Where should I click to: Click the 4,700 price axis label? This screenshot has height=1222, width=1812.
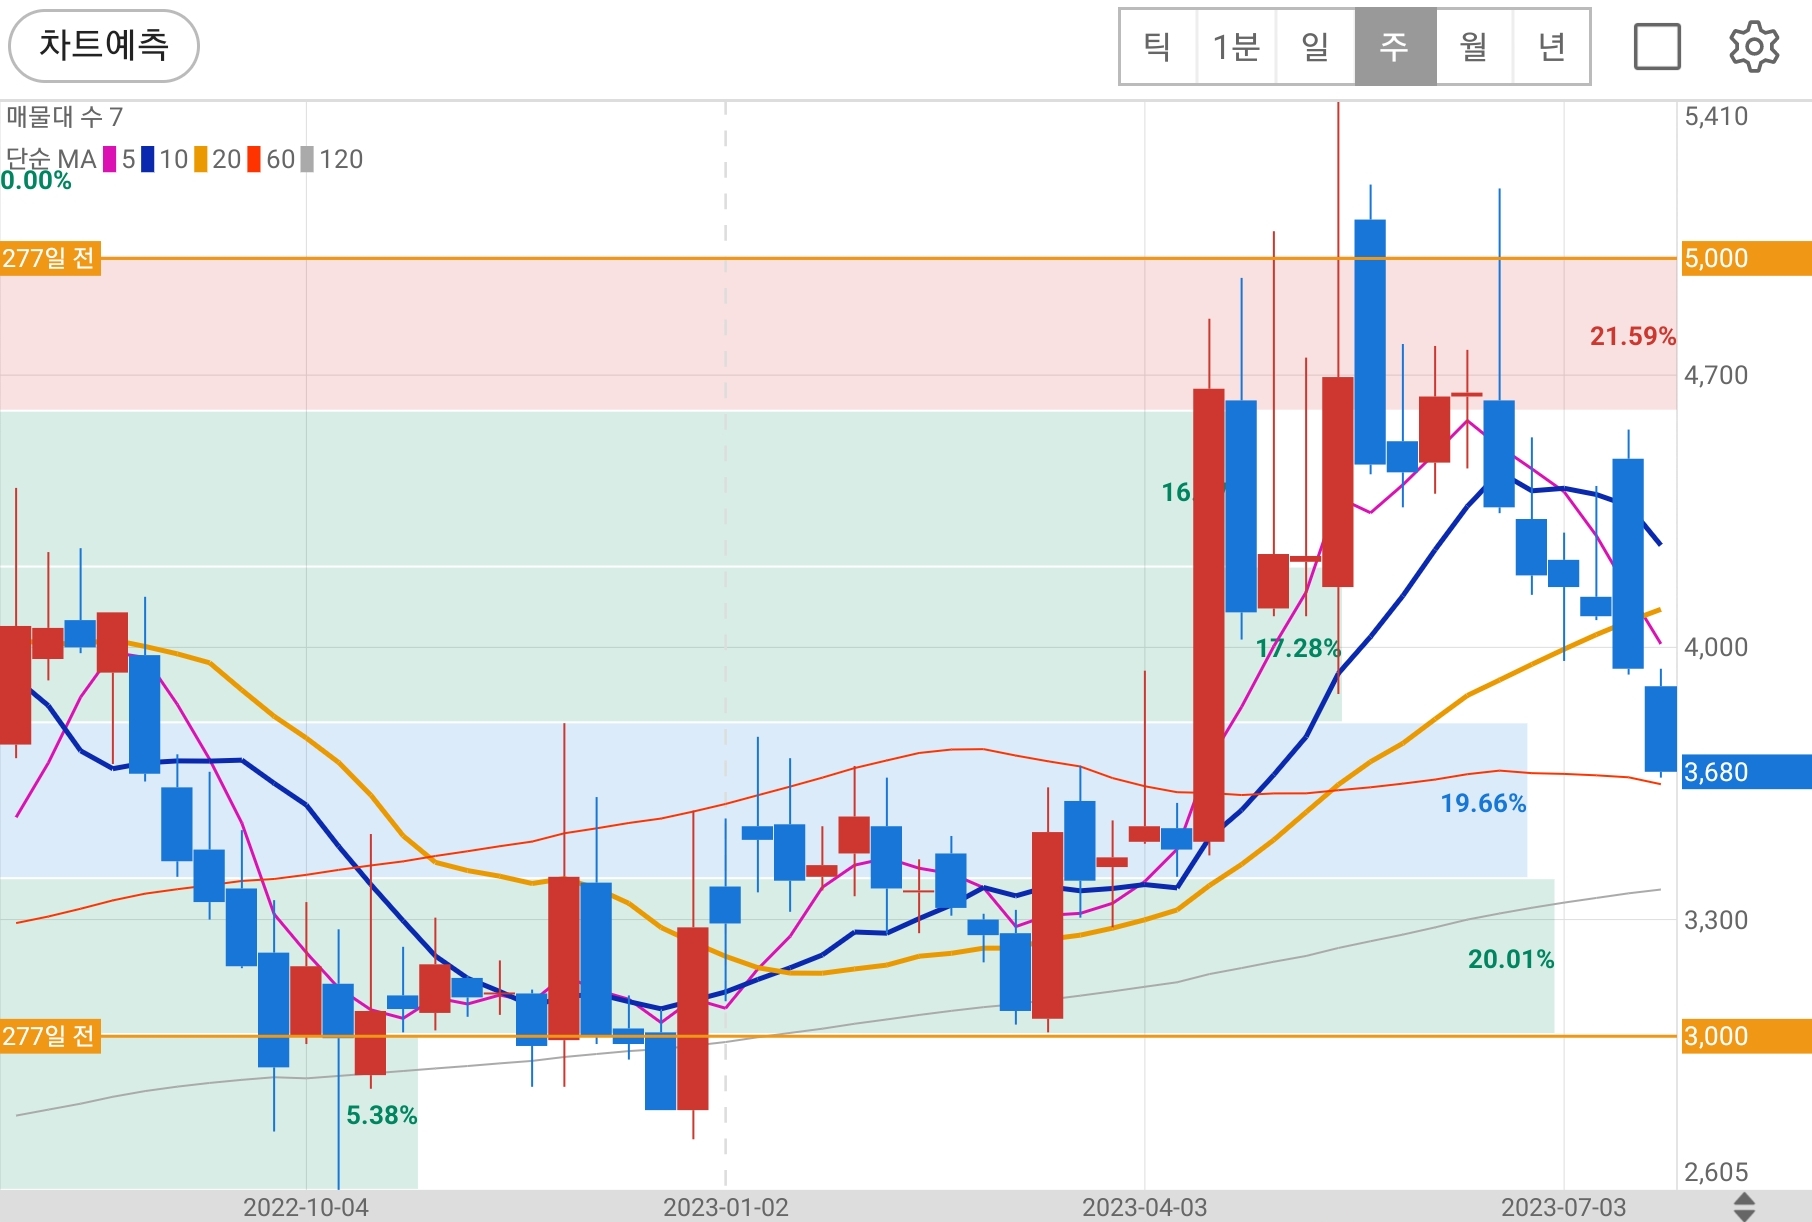pos(1716,375)
